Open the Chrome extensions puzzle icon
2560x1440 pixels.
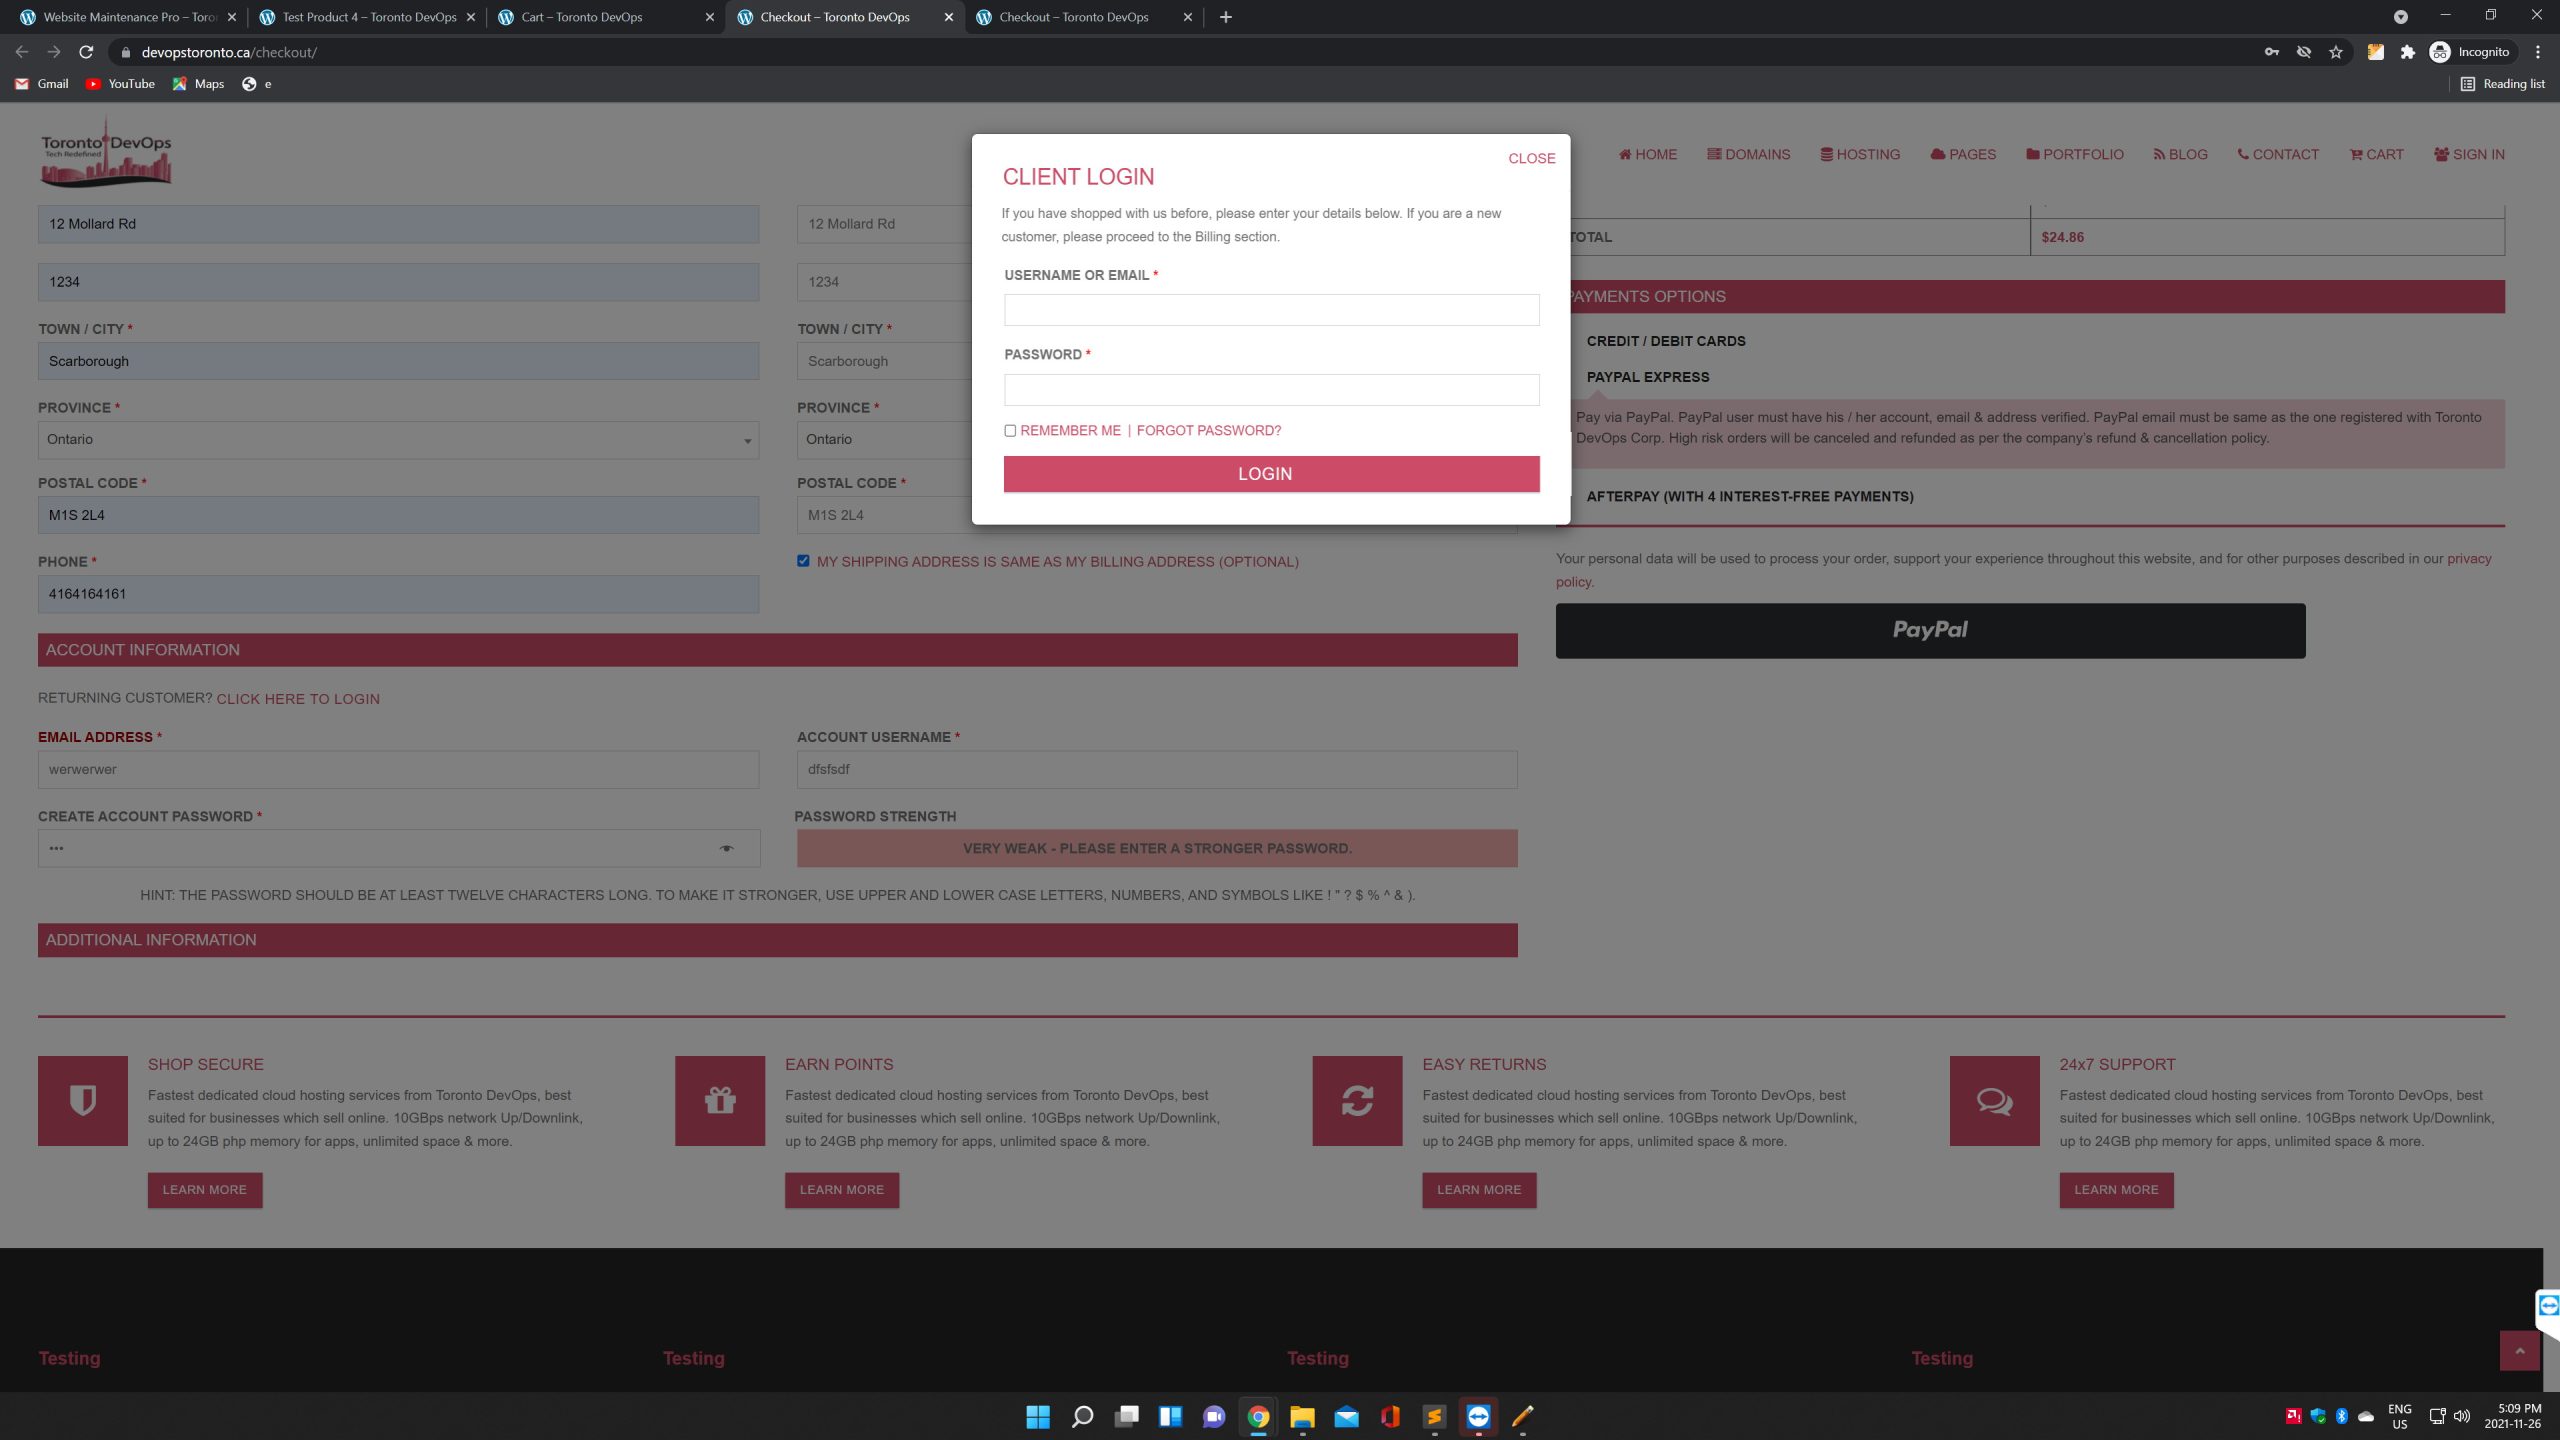2408,52
